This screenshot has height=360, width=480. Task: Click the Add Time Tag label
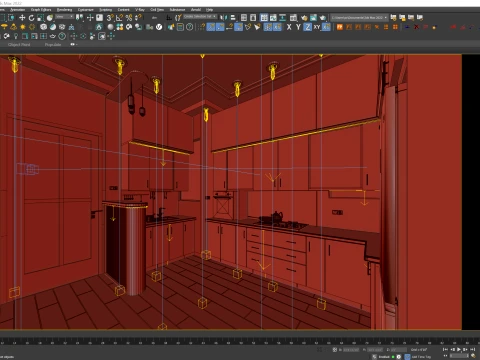click(421, 357)
